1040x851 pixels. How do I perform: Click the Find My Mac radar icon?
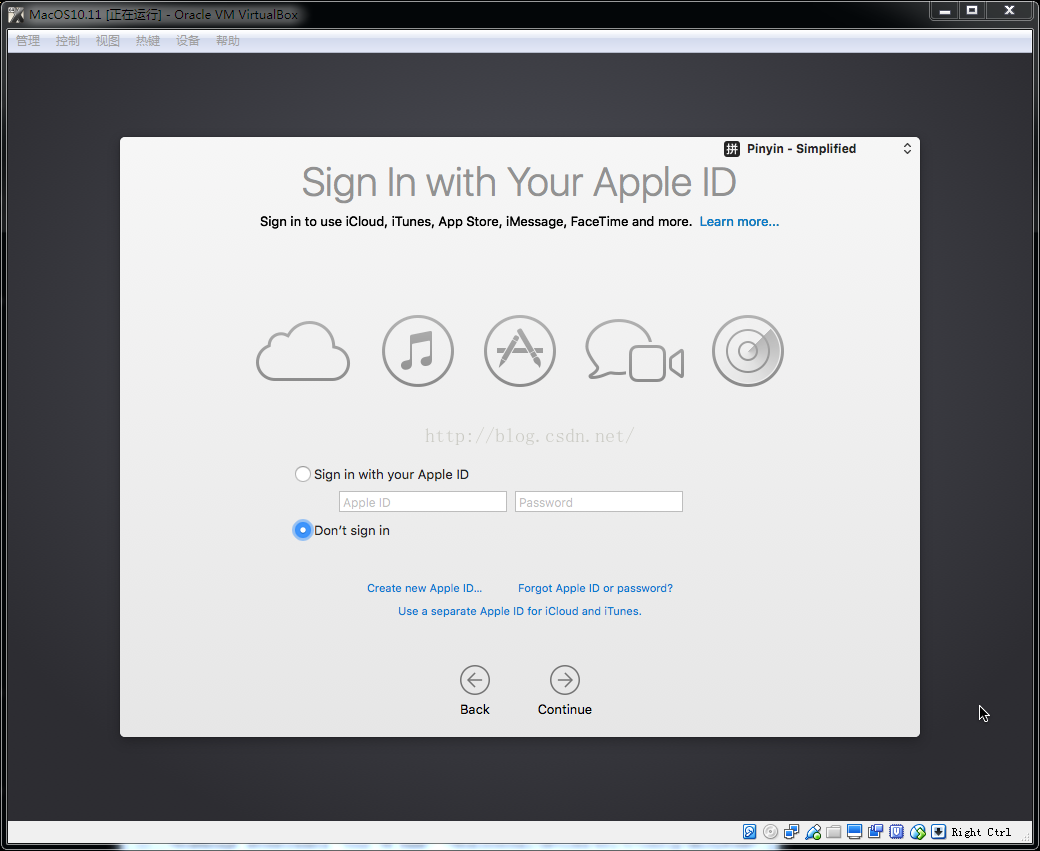[x=748, y=351]
